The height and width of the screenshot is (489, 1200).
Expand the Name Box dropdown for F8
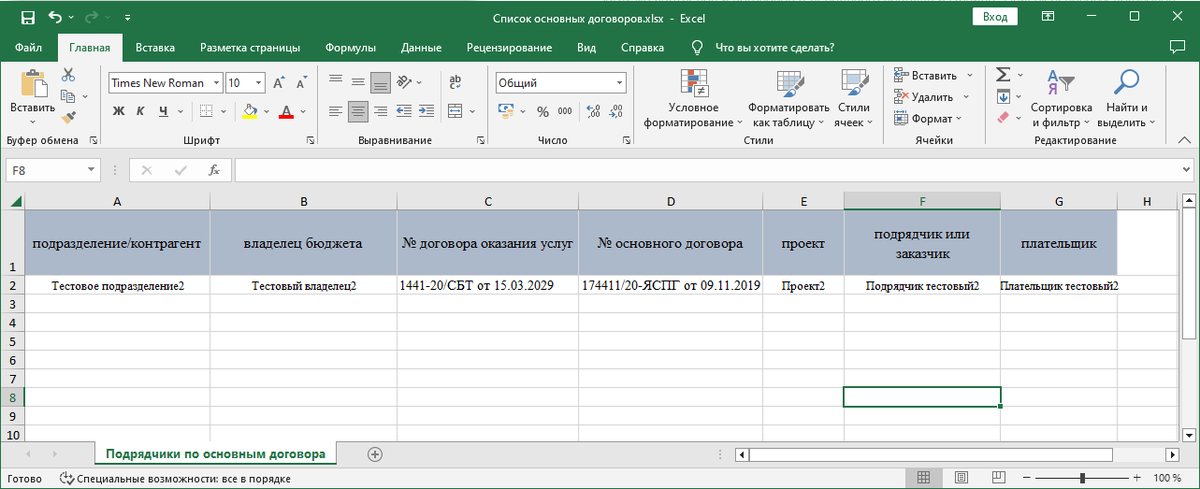click(91, 170)
